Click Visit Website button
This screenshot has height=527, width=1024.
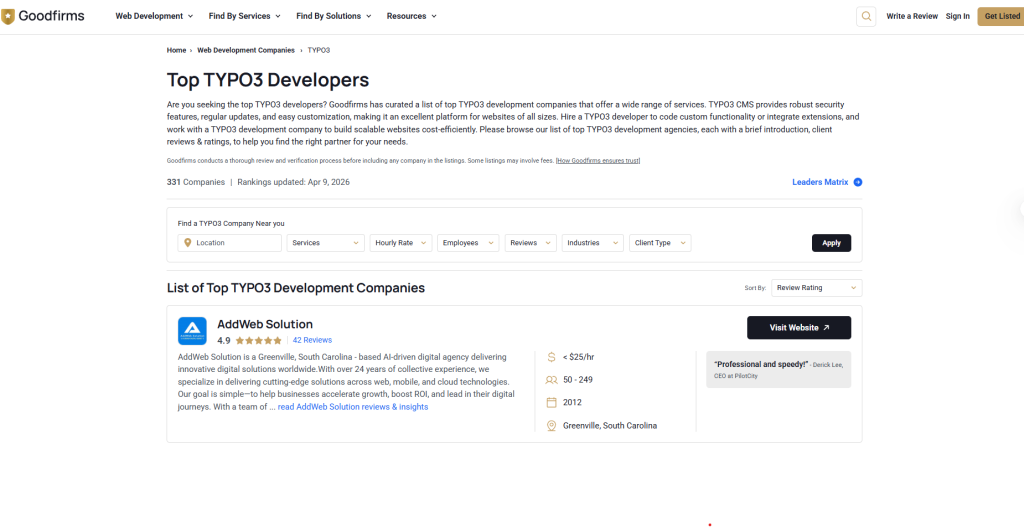(x=799, y=328)
